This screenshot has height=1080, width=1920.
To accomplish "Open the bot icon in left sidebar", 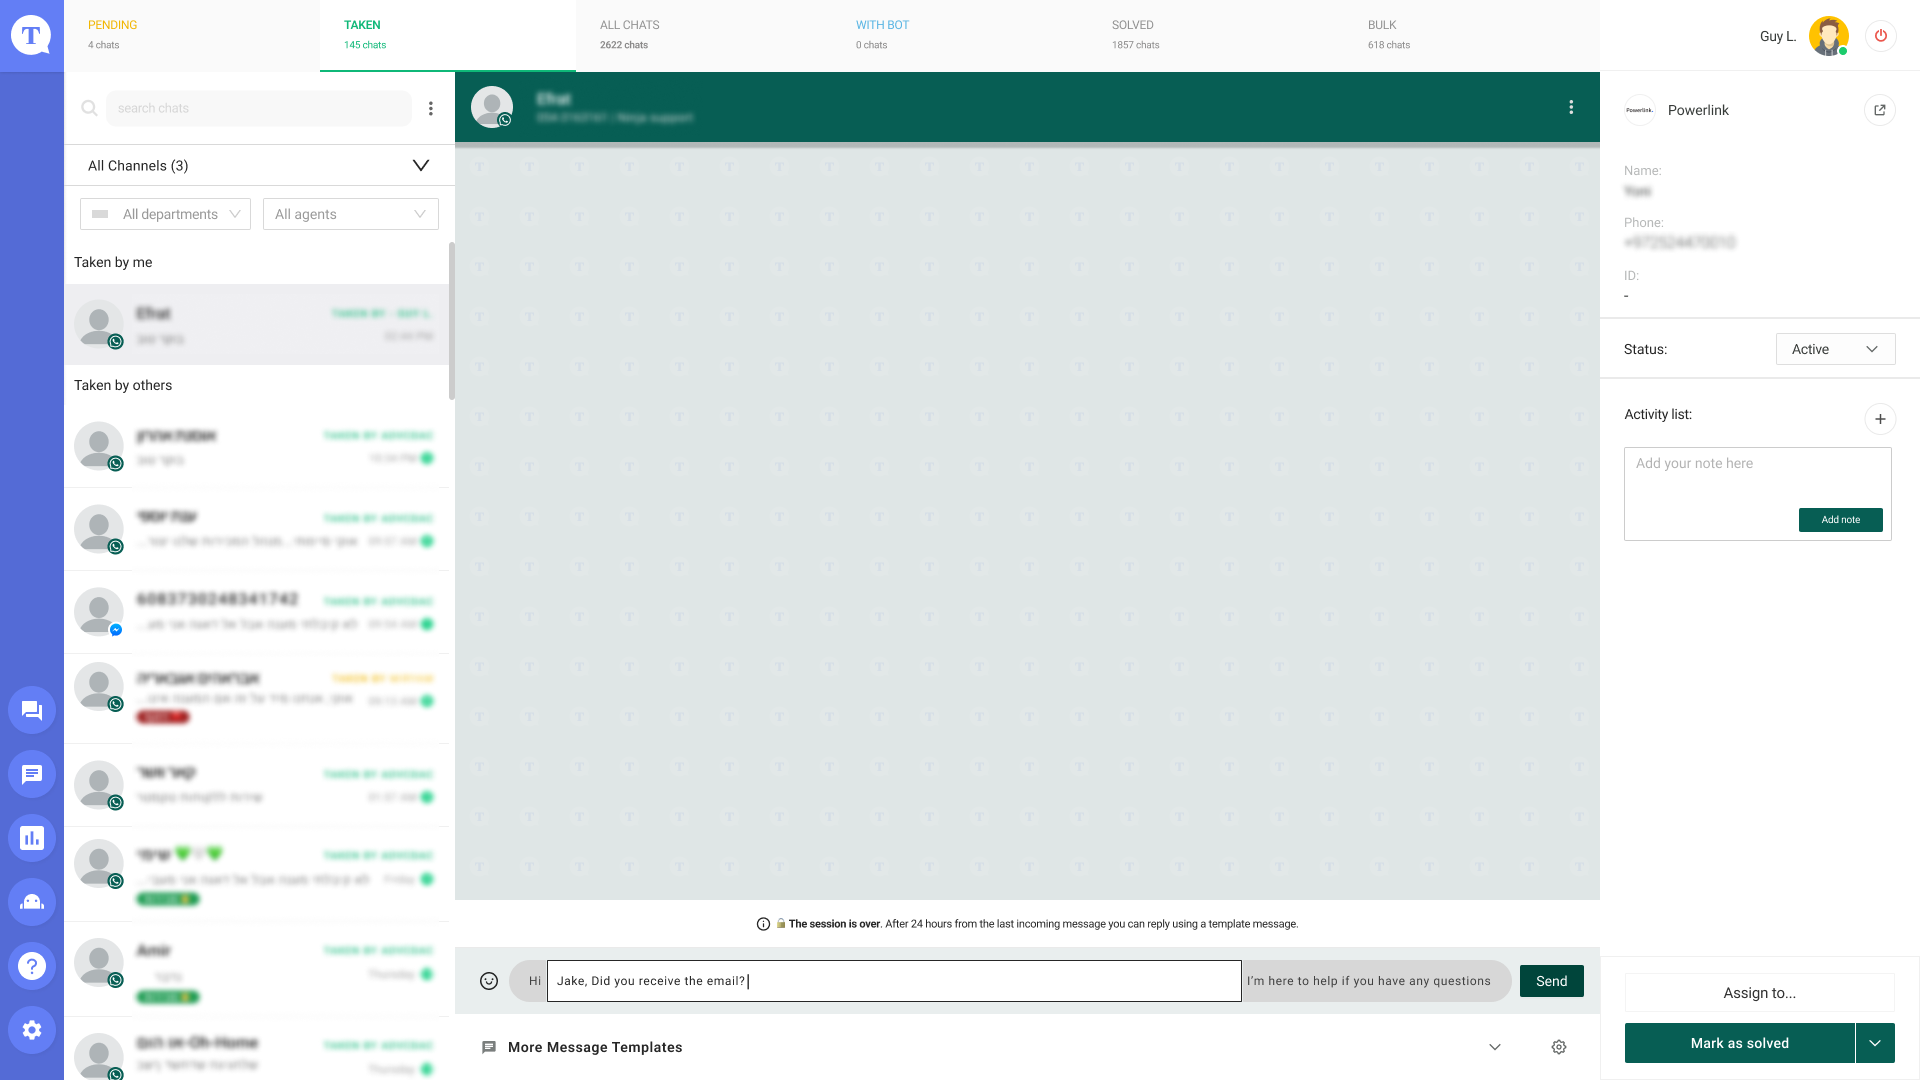I will pyautogui.click(x=32, y=902).
